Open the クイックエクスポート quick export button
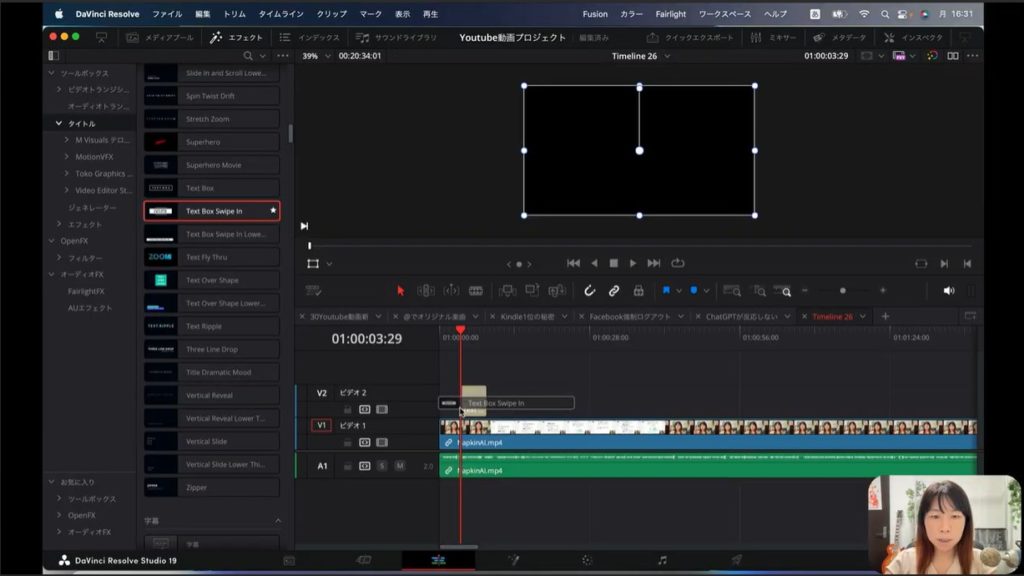Screen dimensions: 1024x576 coord(690,37)
